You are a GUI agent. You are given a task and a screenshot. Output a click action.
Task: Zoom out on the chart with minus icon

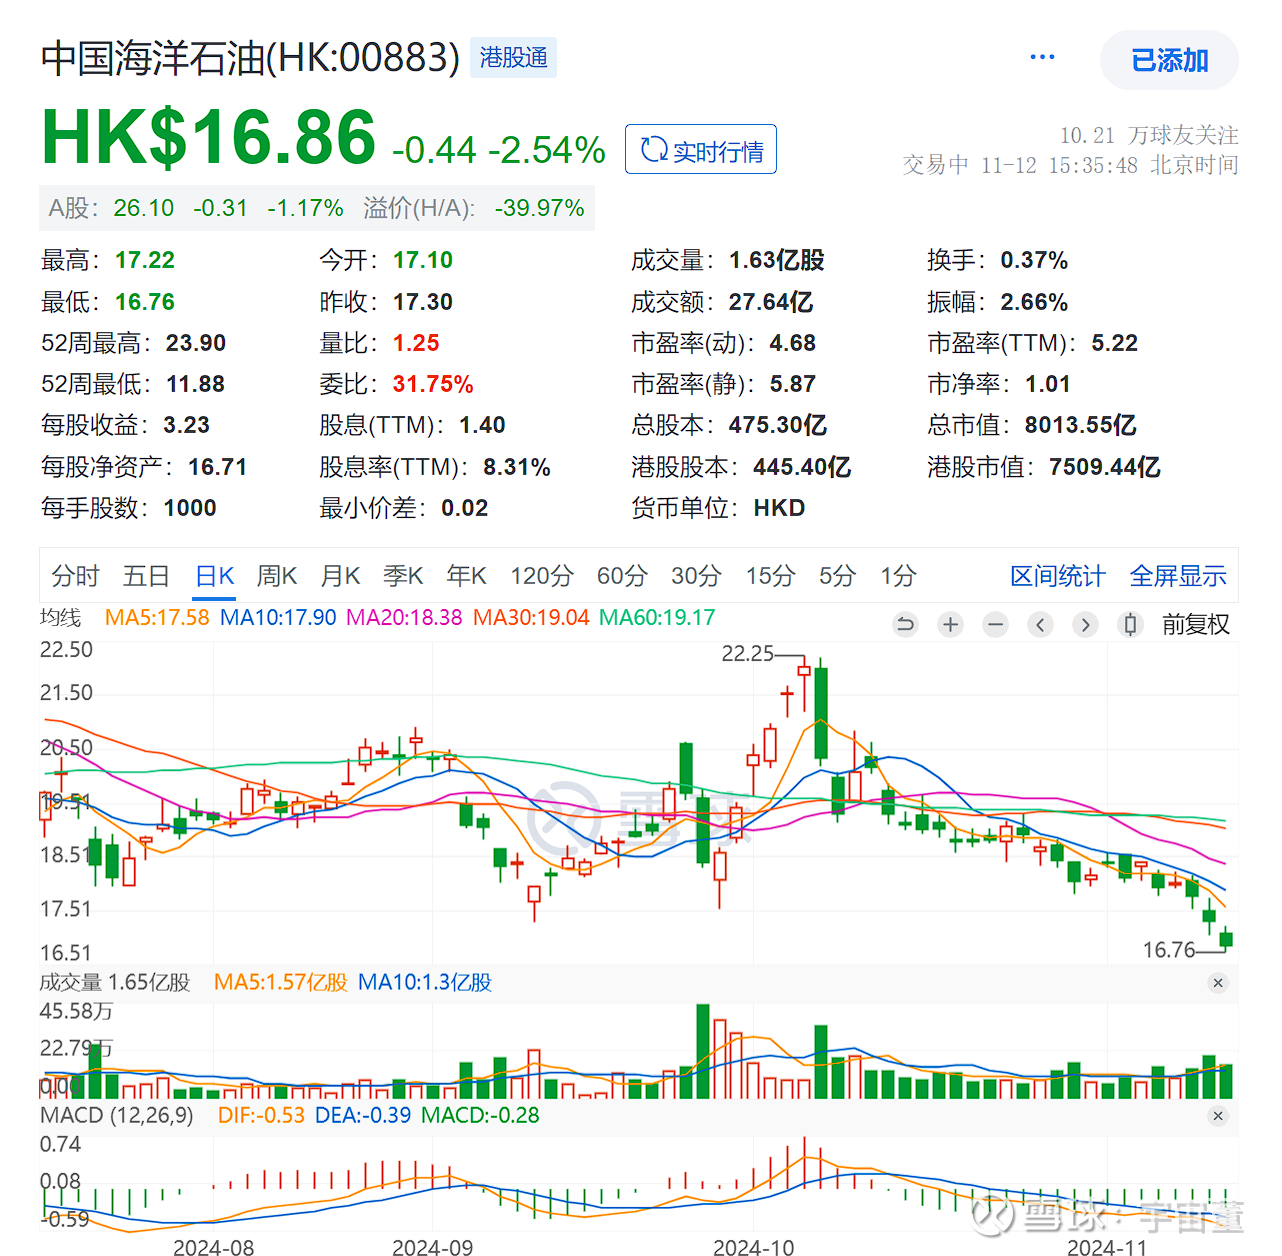tap(995, 624)
